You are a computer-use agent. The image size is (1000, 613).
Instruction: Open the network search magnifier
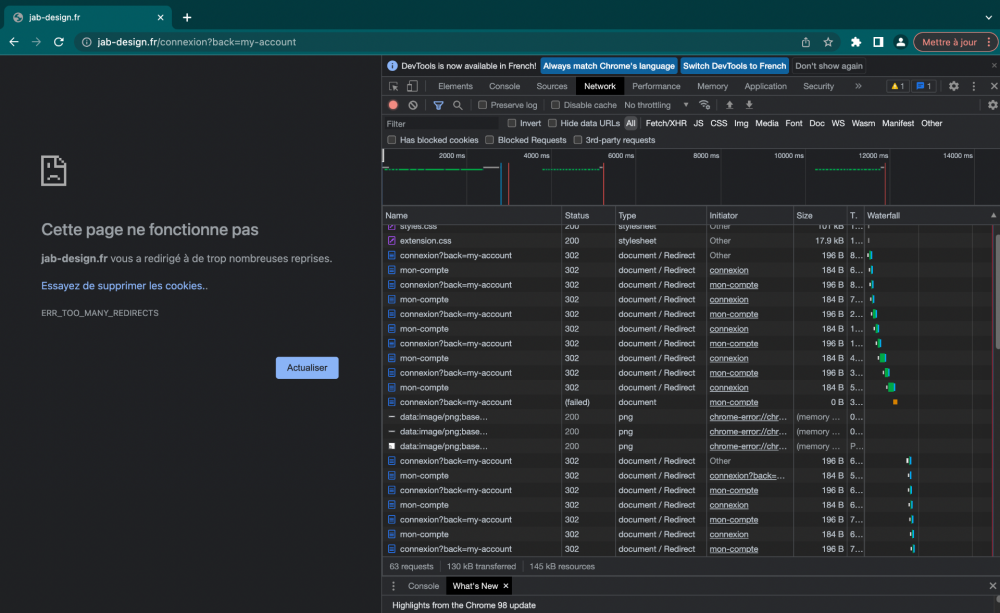[458, 105]
